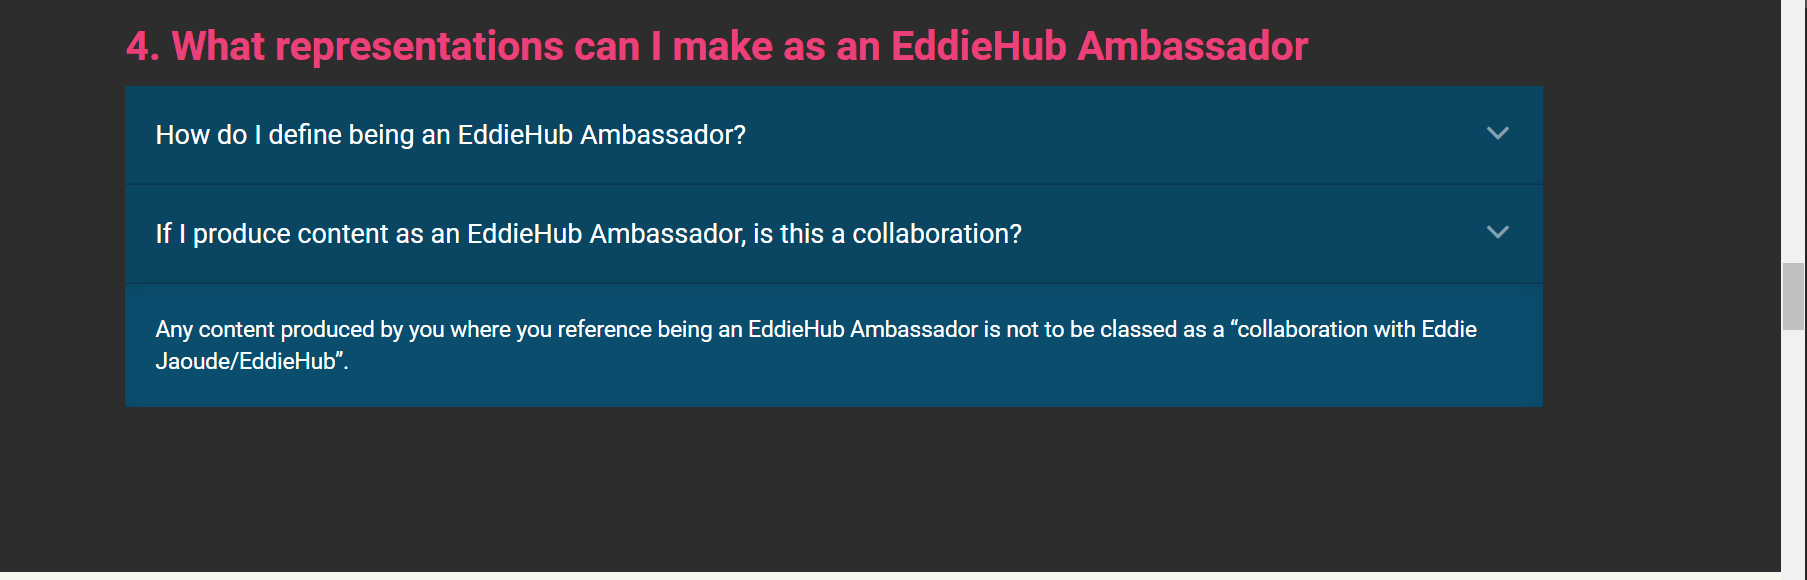
Task: Open the question "How do I define being an EddieHub Ambassador?"
Action: (449, 134)
